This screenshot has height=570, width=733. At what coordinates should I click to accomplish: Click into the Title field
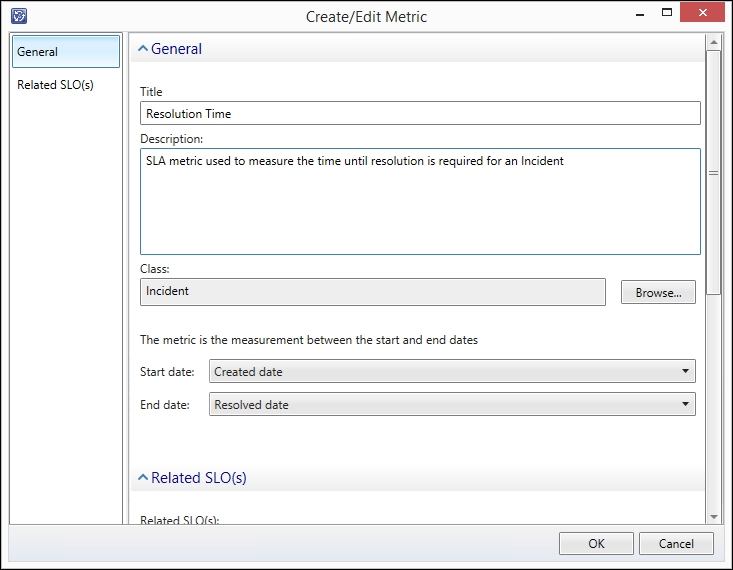point(420,113)
